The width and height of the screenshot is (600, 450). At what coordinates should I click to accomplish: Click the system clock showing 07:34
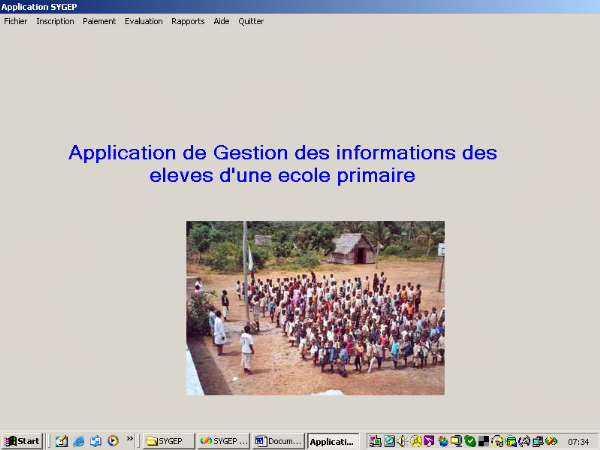coord(578,442)
